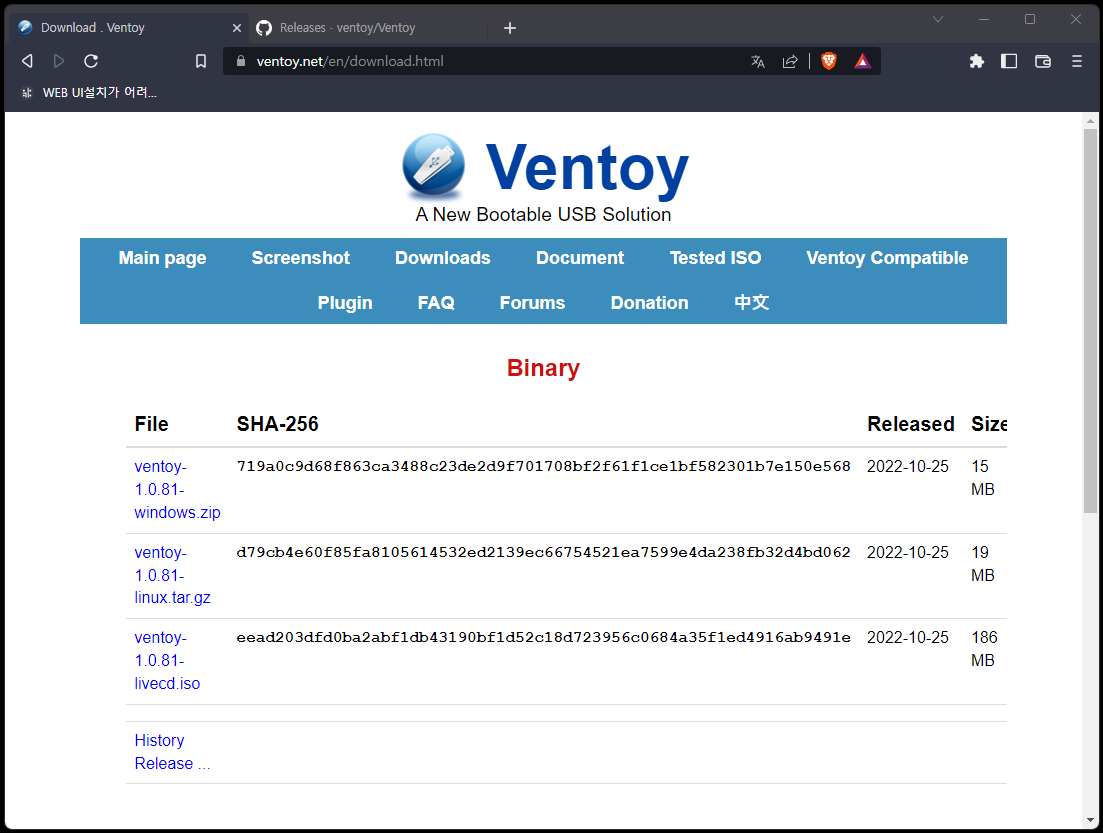Reload the current page
The width and height of the screenshot is (1103, 833).
(91, 61)
